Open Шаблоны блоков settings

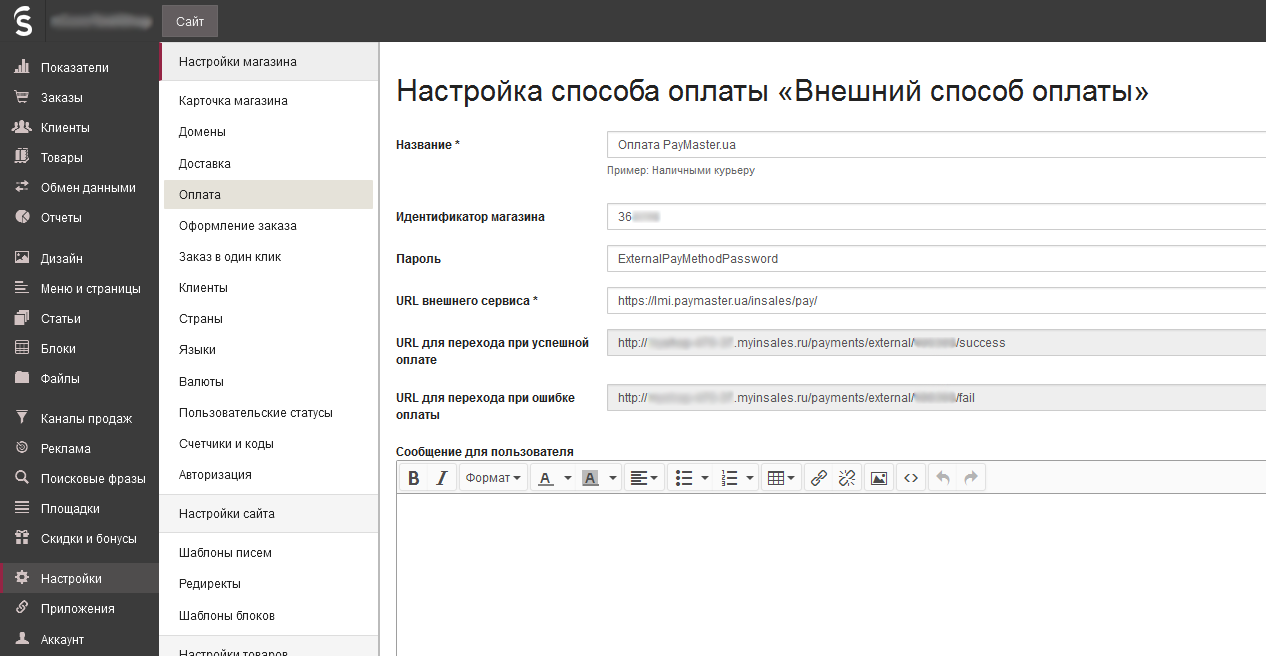coord(227,615)
